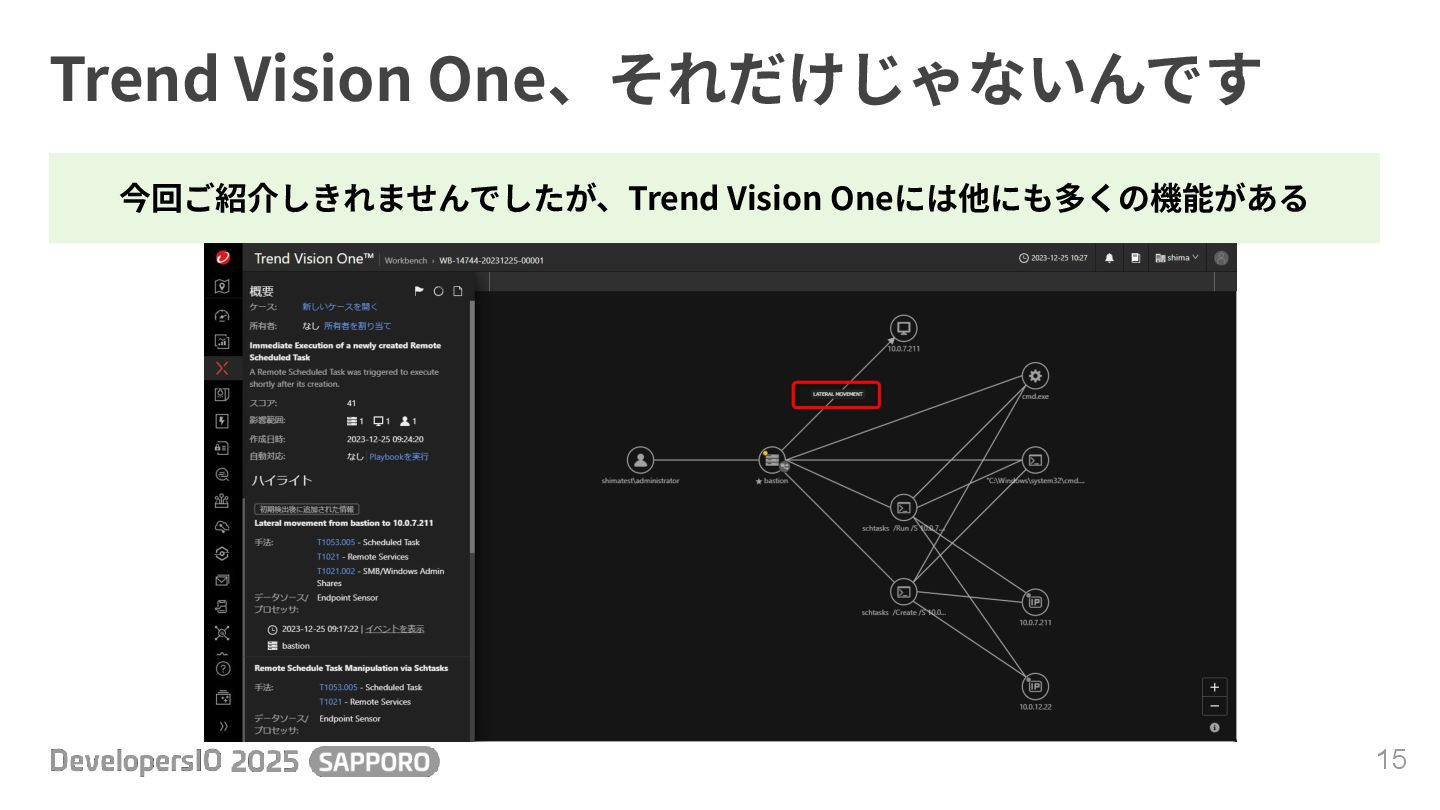1440x810 pixels.
Task: Select the 10.0.7.211 monitor endpoint node
Action: click(x=903, y=328)
